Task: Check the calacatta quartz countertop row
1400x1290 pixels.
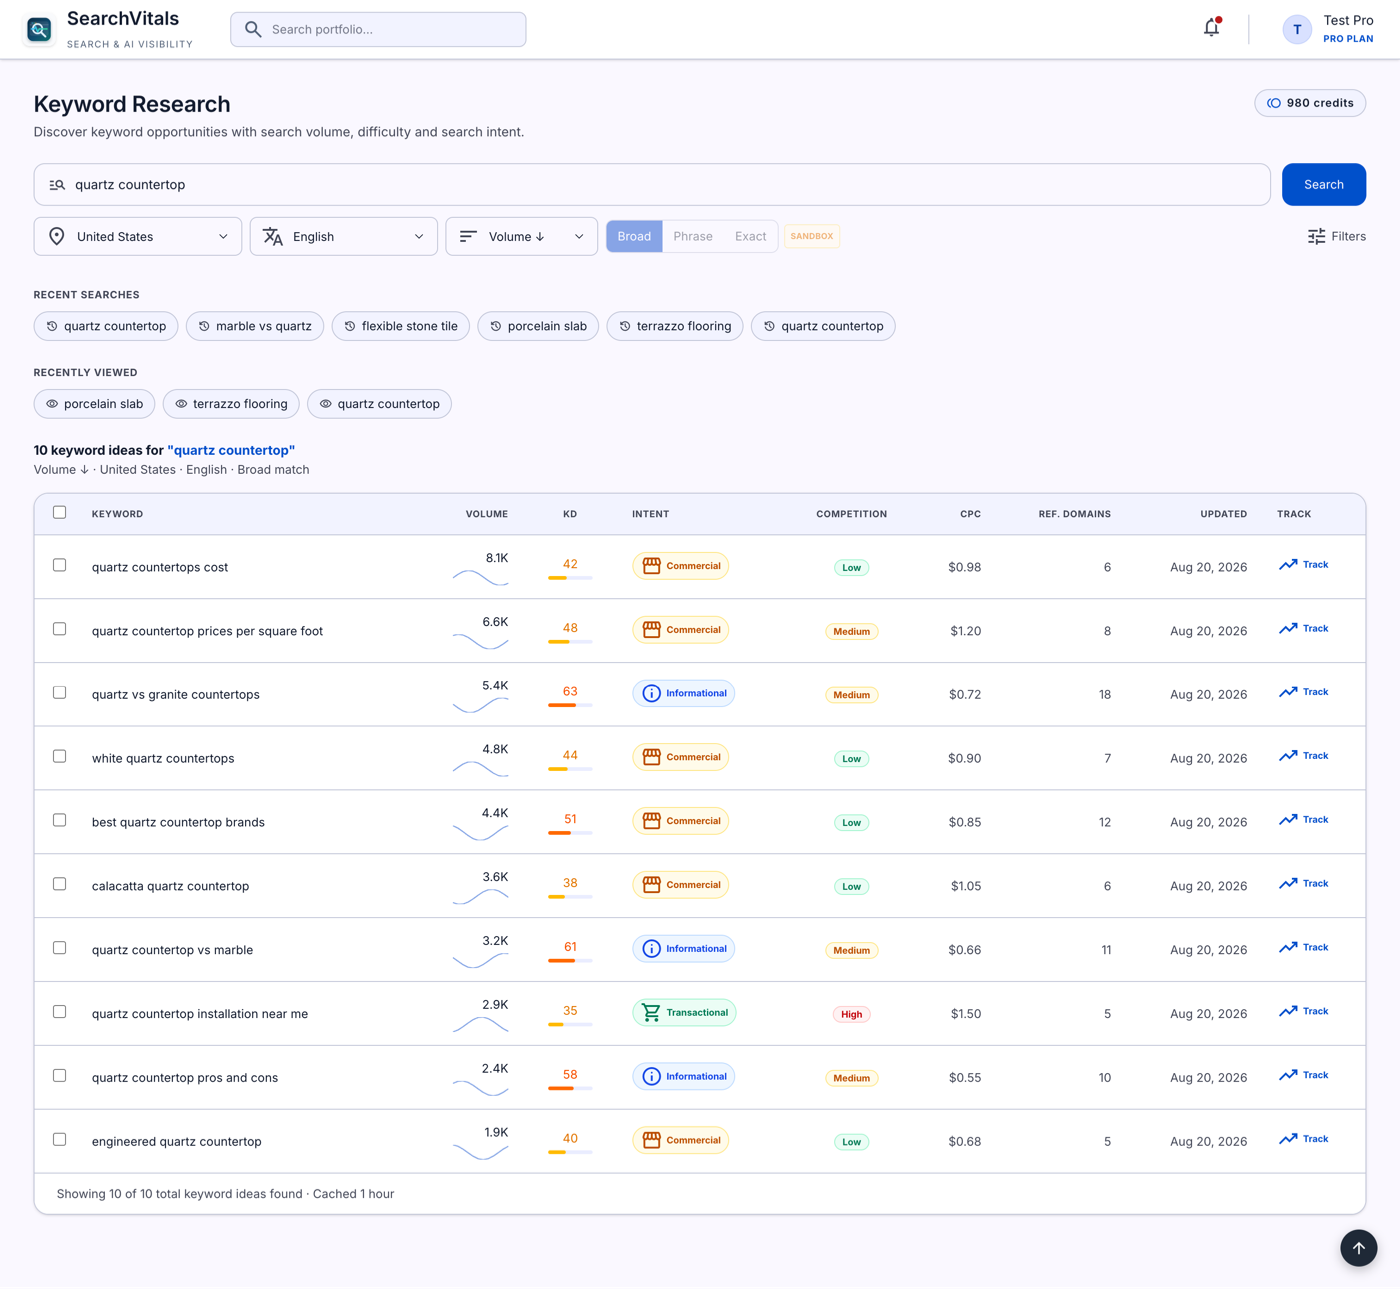Action: point(60,884)
